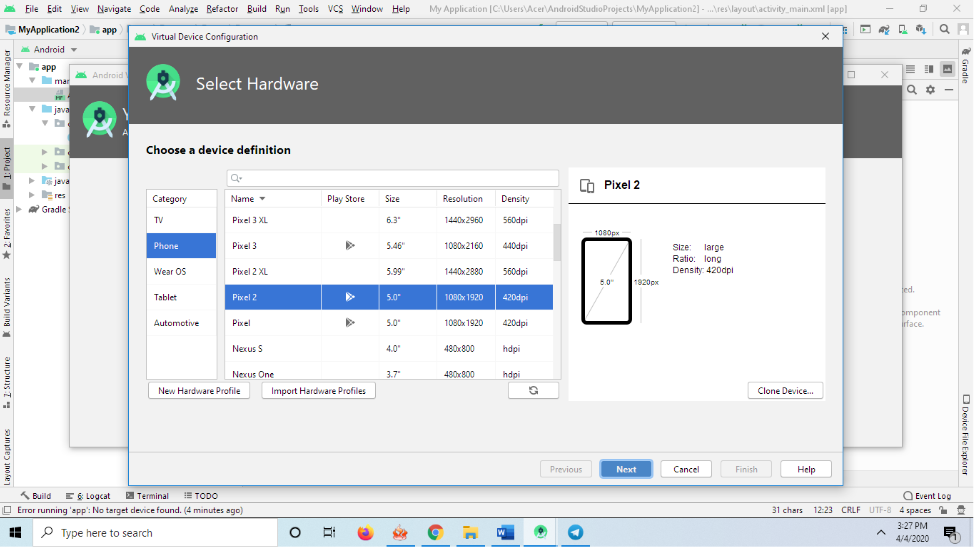974x552 pixels.
Task: Click the device search input field
Action: pyautogui.click(x=393, y=178)
